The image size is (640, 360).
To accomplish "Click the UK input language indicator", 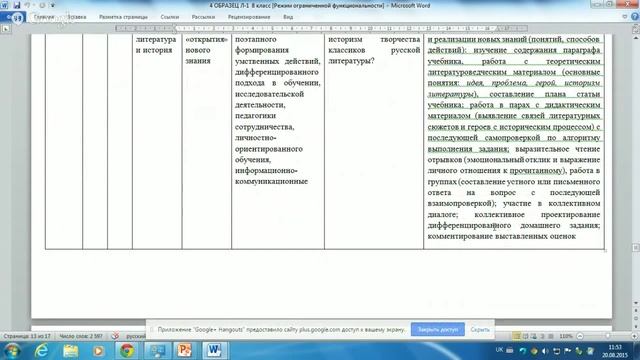I will (499, 350).
